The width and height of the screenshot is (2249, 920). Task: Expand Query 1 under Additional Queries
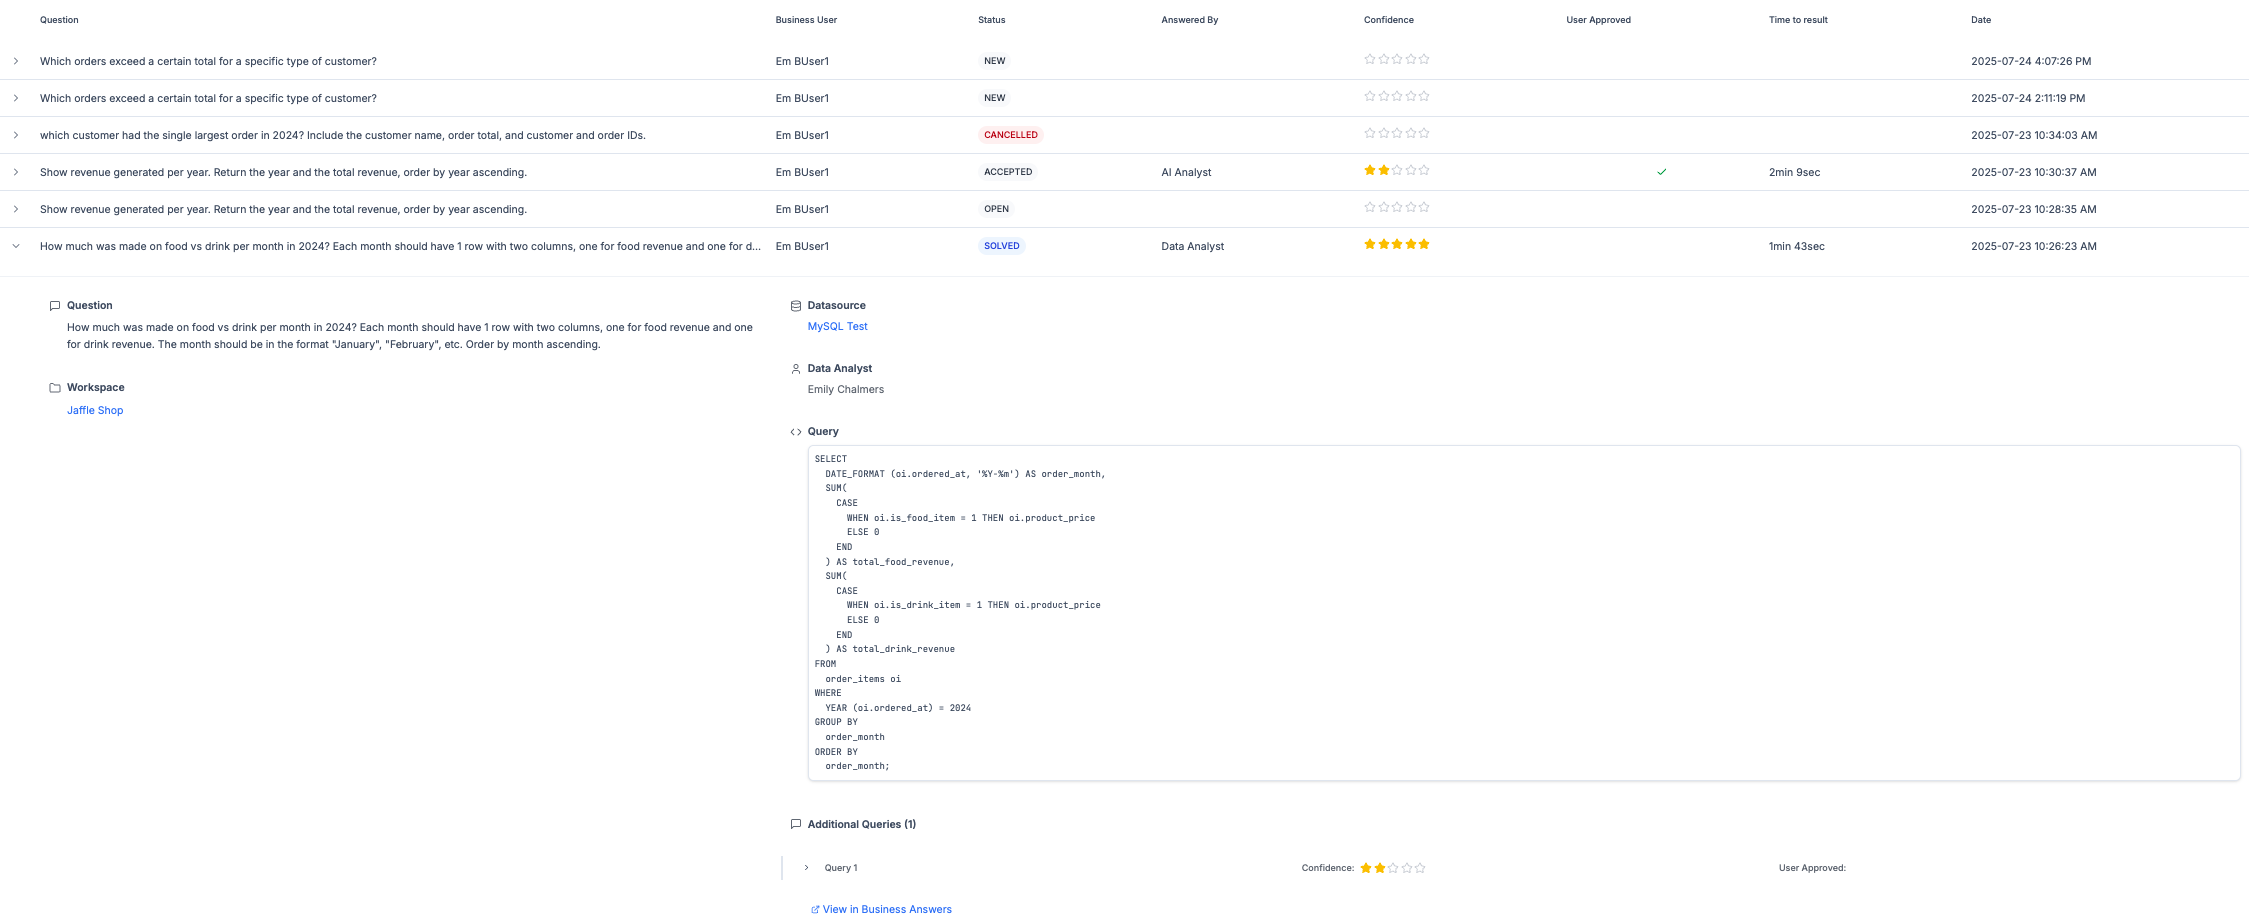point(806,868)
